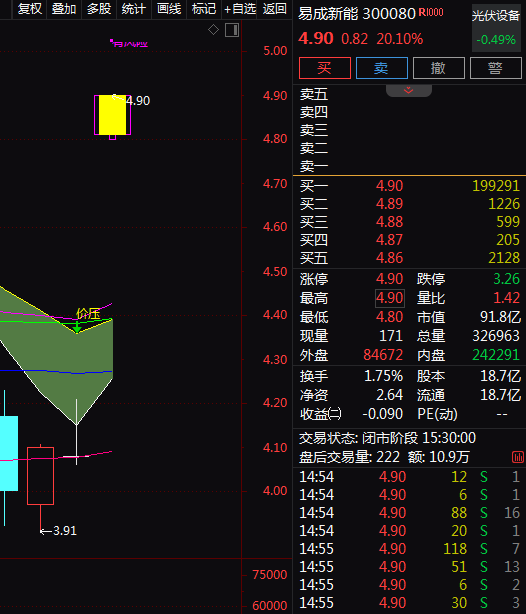Click price change 20.10% in header
This screenshot has width=526, height=614.
tap(399, 39)
